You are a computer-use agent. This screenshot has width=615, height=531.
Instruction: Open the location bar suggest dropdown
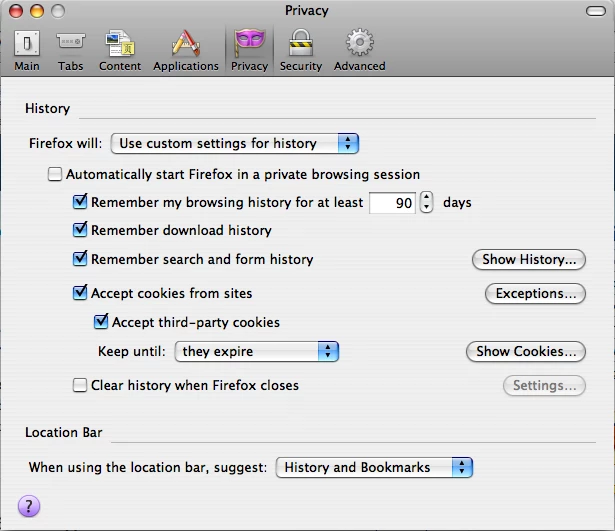click(374, 467)
